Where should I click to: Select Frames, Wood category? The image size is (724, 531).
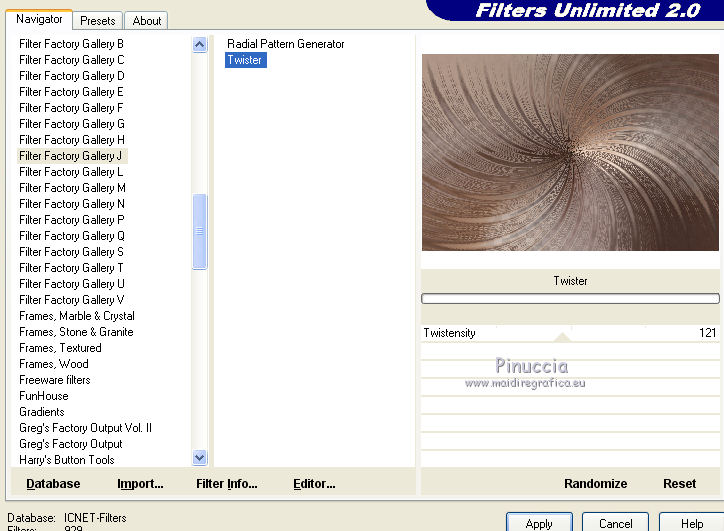pos(54,364)
